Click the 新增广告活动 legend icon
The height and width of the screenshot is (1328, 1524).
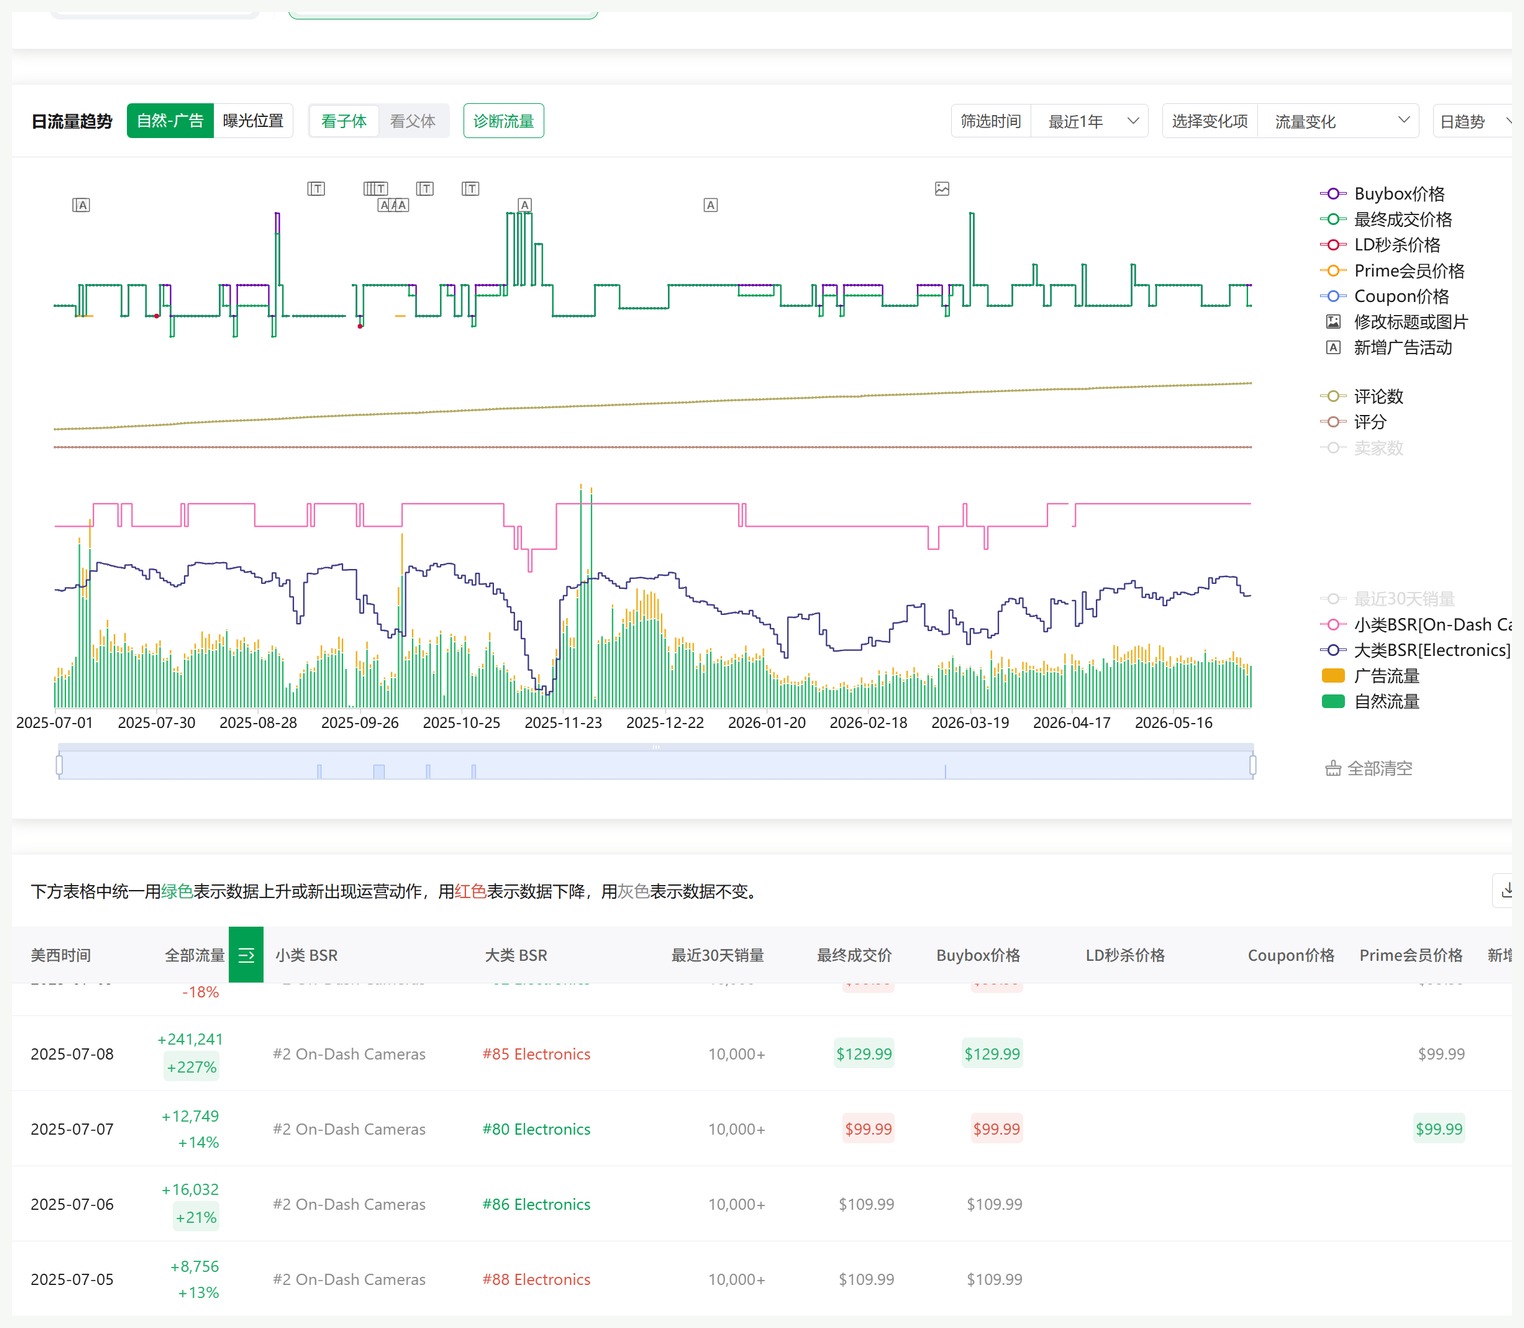coord(1333,348)
